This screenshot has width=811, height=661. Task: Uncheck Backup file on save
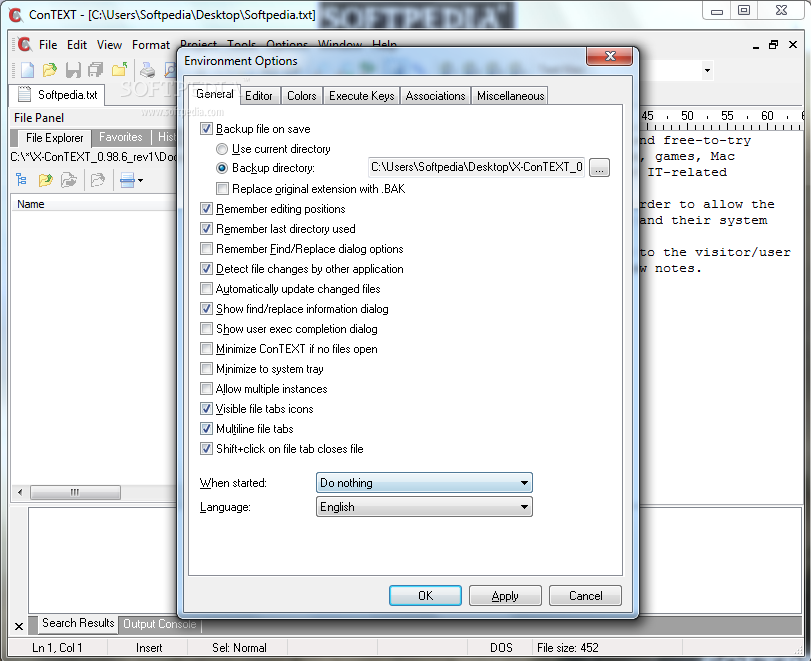(206, 129)
